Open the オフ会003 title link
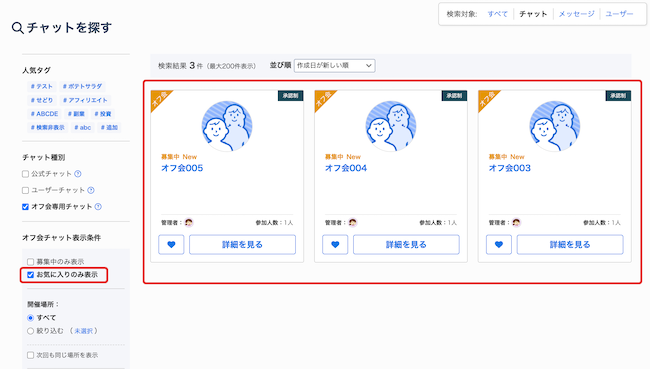This screenshot has height=369, width=650. pyautogui.click(x=509, y=168)
